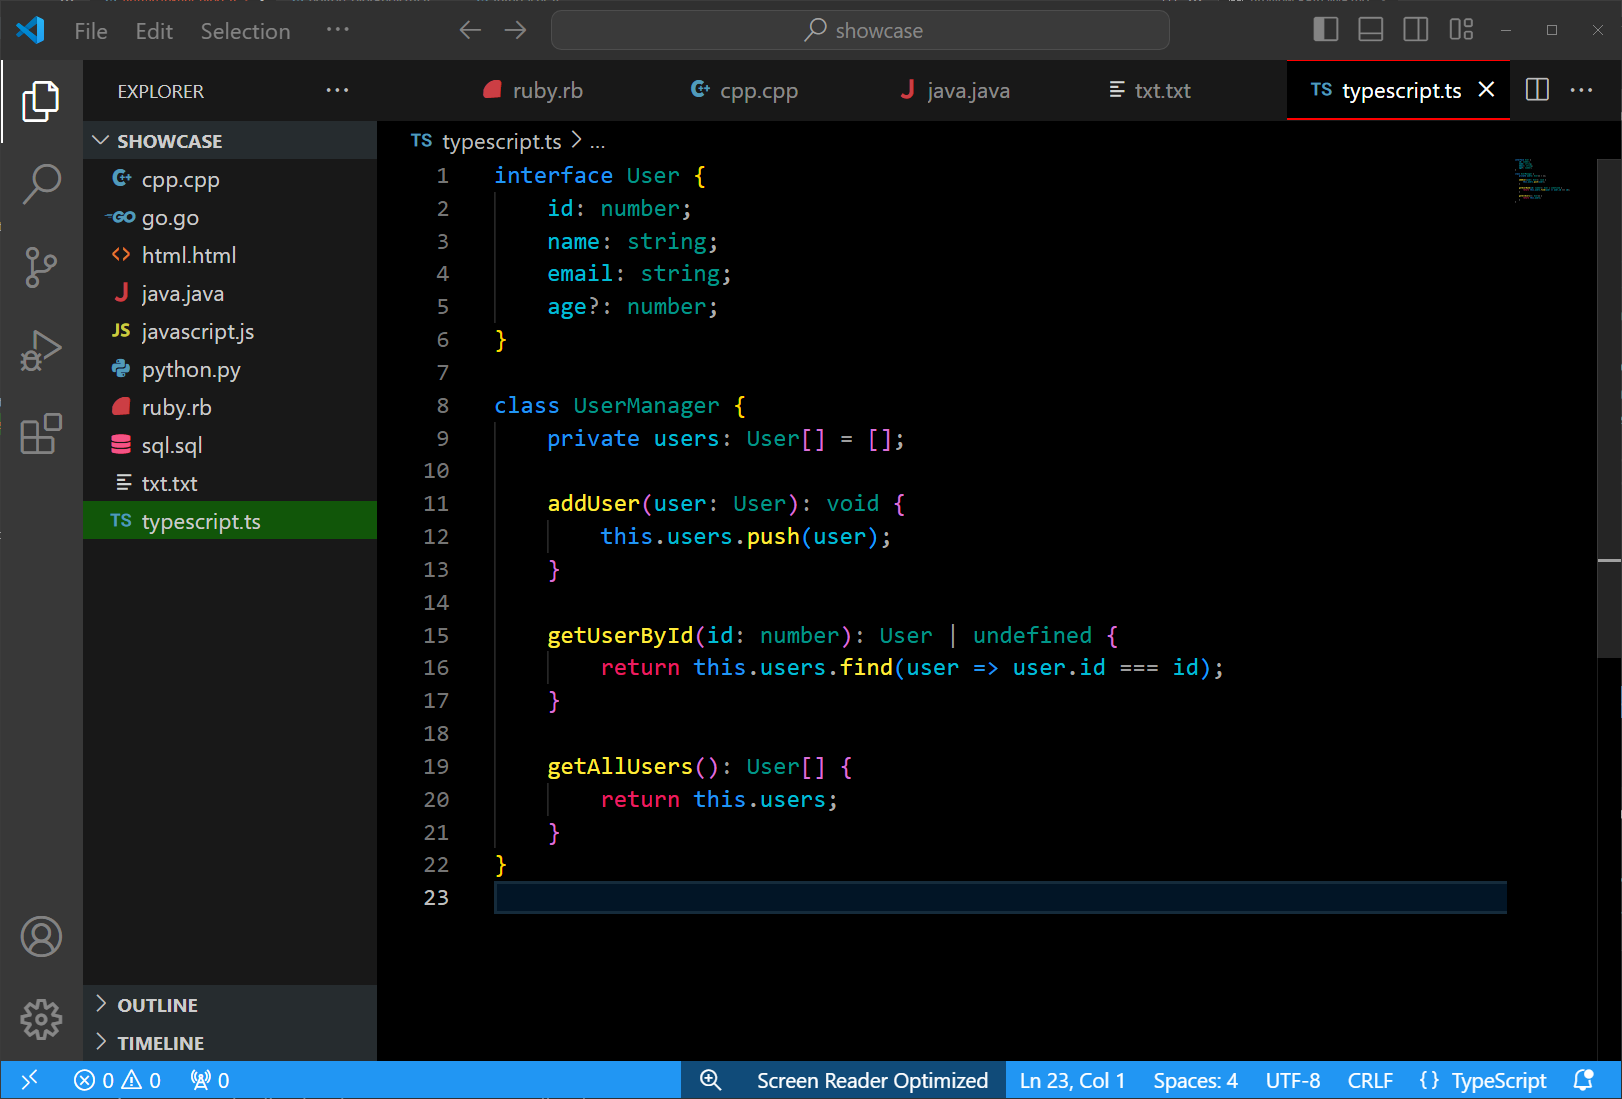The width and height of the screenshot is (1622, 1099).
Task: Select typescript.ts in the Explorer
Action: (x=230, y=521)
